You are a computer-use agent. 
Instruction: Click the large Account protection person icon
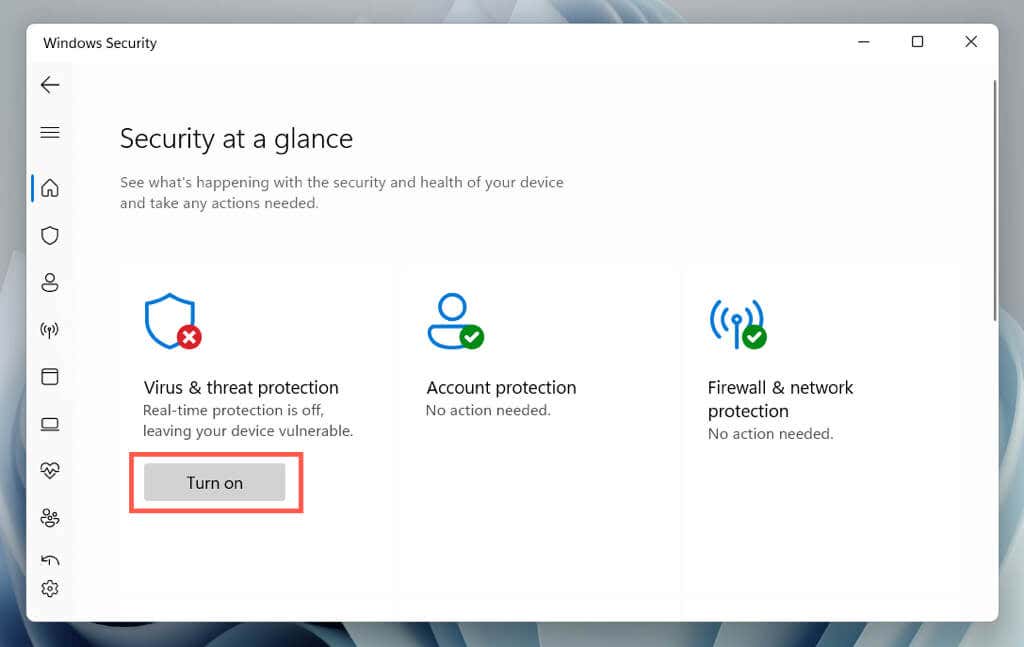tap(455, 321)
